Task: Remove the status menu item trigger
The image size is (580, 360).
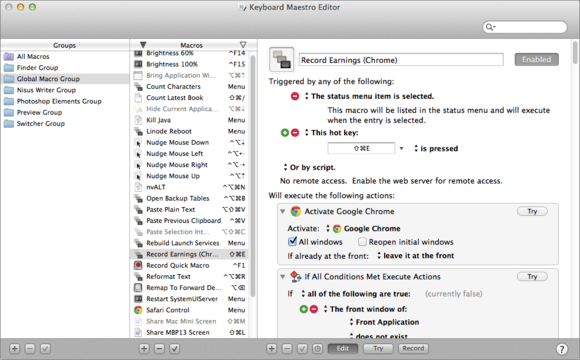Action: click(x=295, y=96)
